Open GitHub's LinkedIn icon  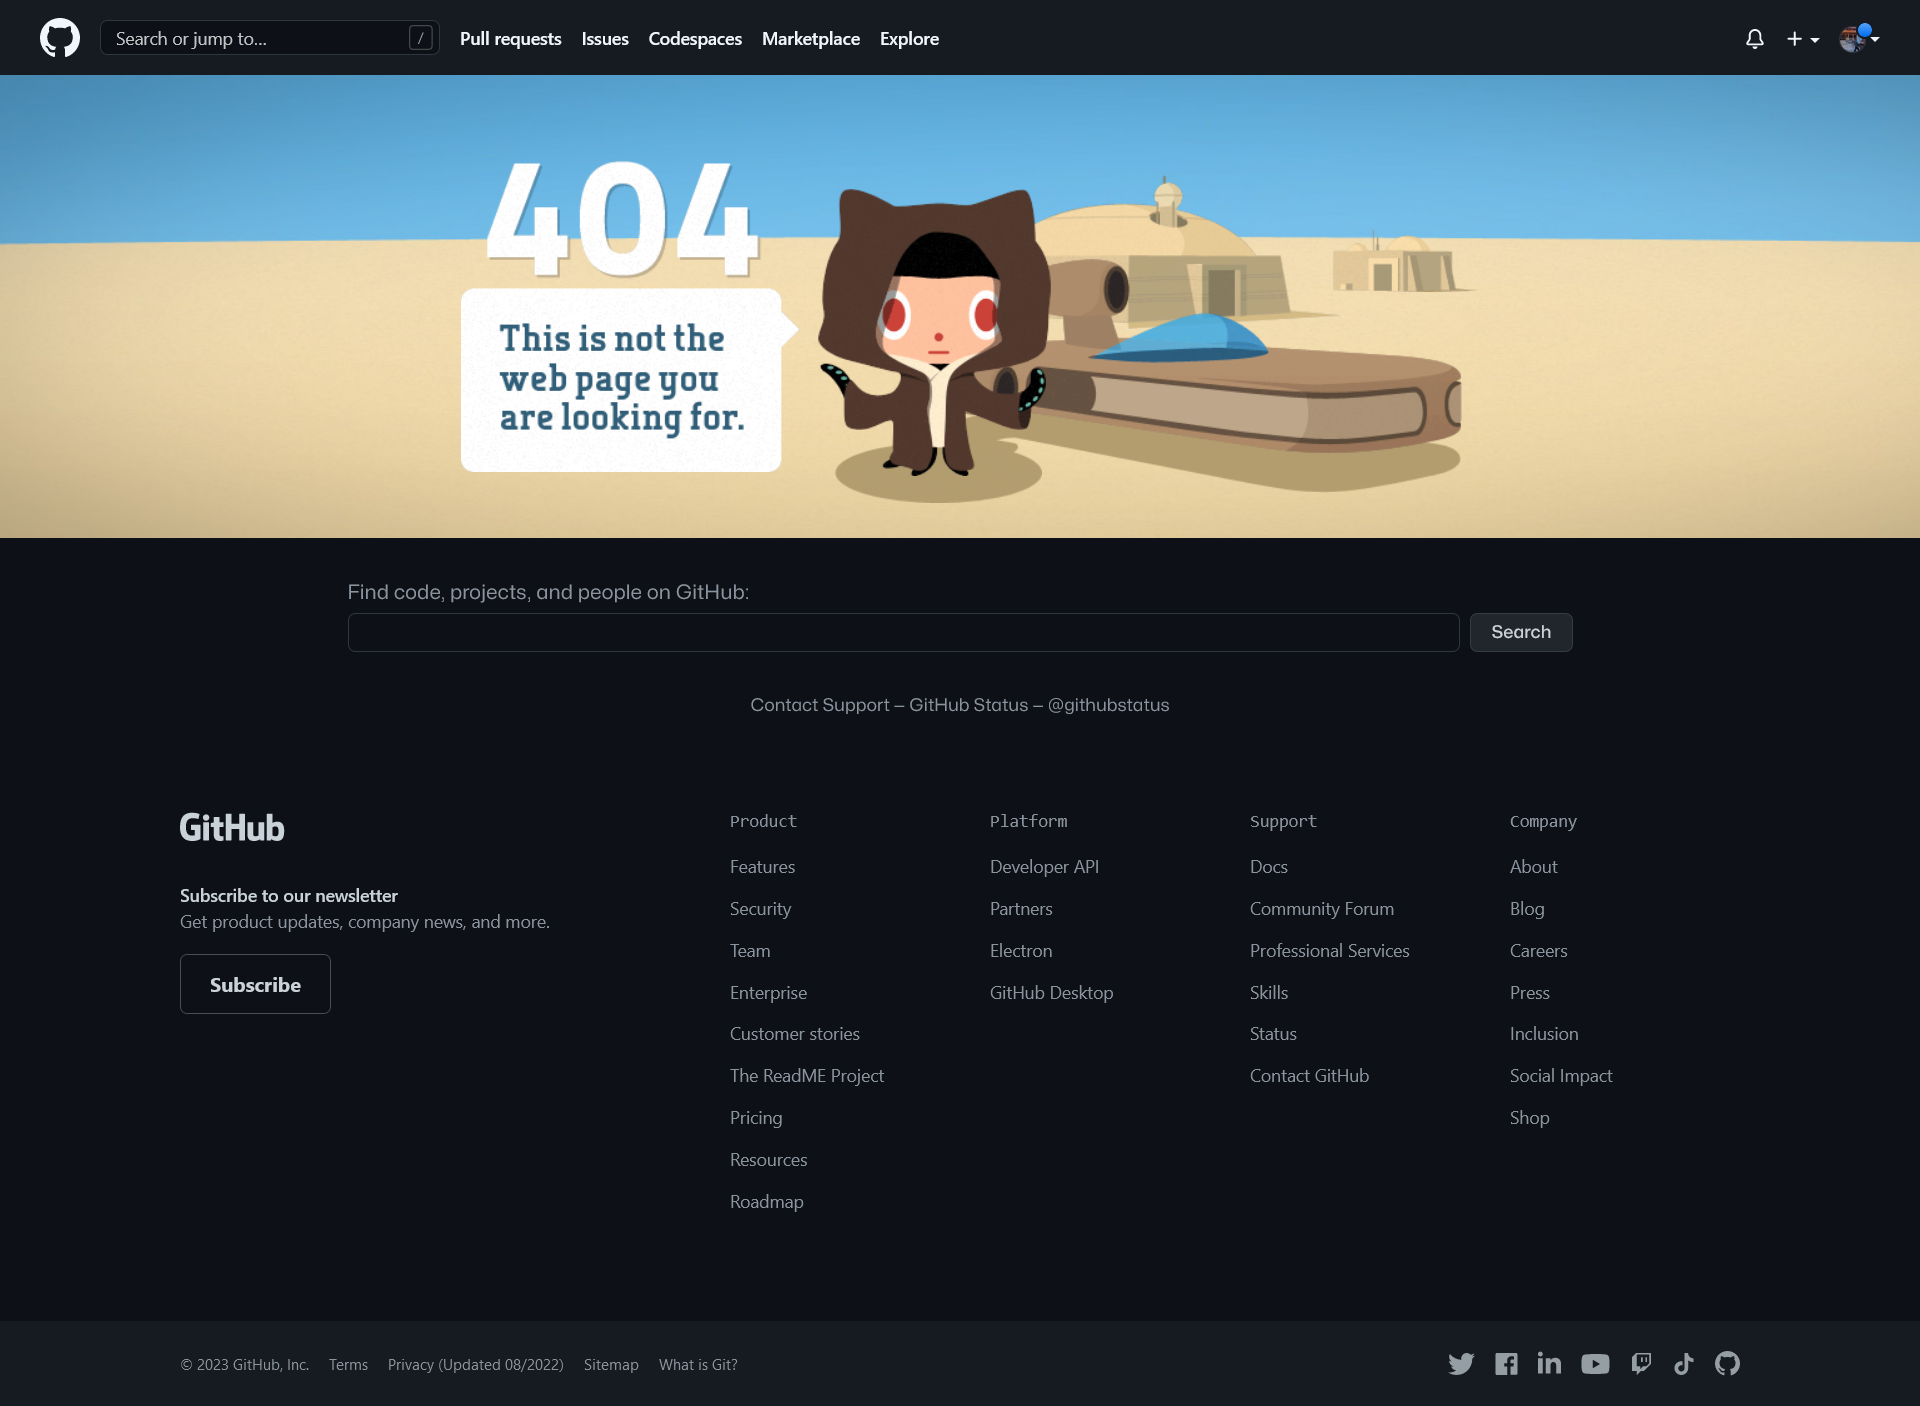pyautogui.click(x=1549, y=1364)
